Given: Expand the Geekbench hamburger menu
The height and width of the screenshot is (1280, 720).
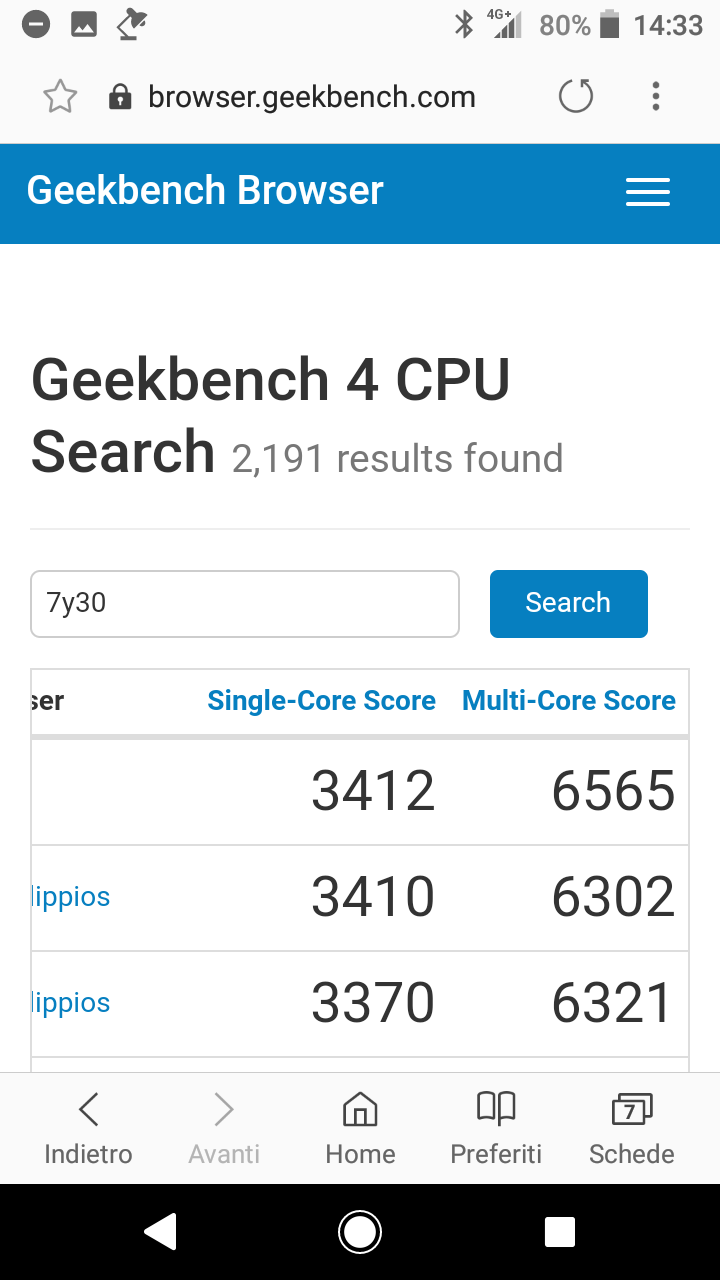Looking at the screenshot, I should [648, 193].
